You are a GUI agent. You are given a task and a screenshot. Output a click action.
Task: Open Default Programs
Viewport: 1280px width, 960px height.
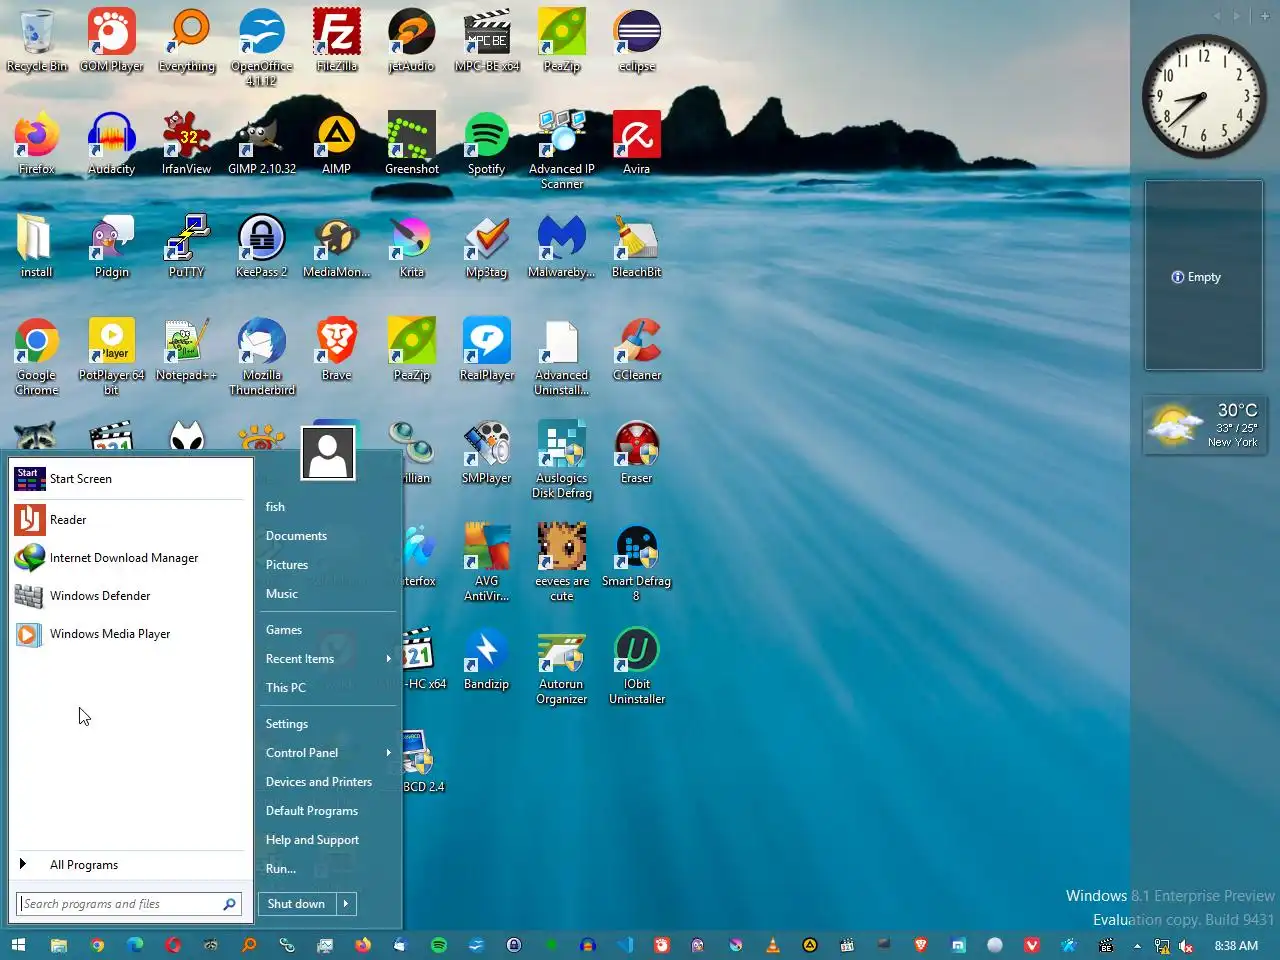click(327, 811)
